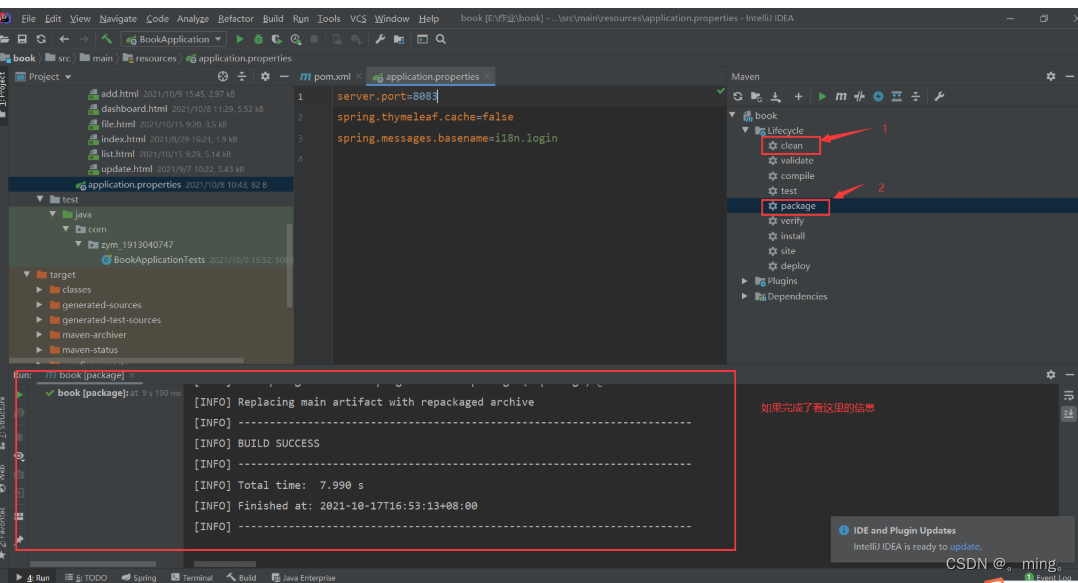
Task: Toggle soft-wrap icon in Run console
Action: tap(1068, 395)
